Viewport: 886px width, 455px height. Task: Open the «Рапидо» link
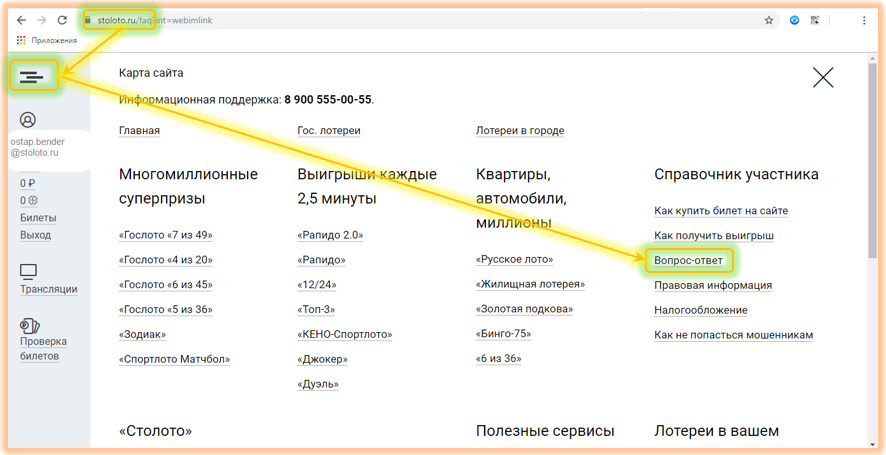pyautogui.click(x=322, y=260)
